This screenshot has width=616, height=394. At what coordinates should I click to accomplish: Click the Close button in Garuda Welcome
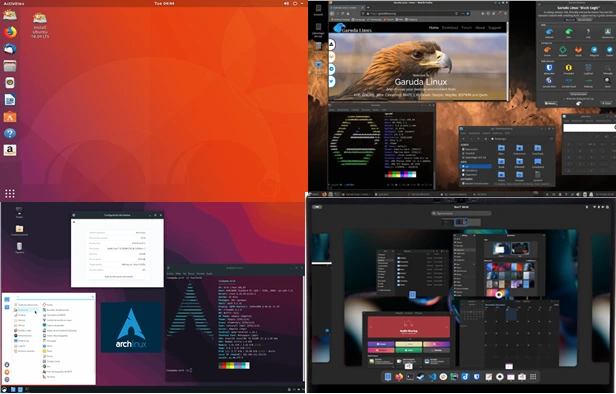(607, 103)
